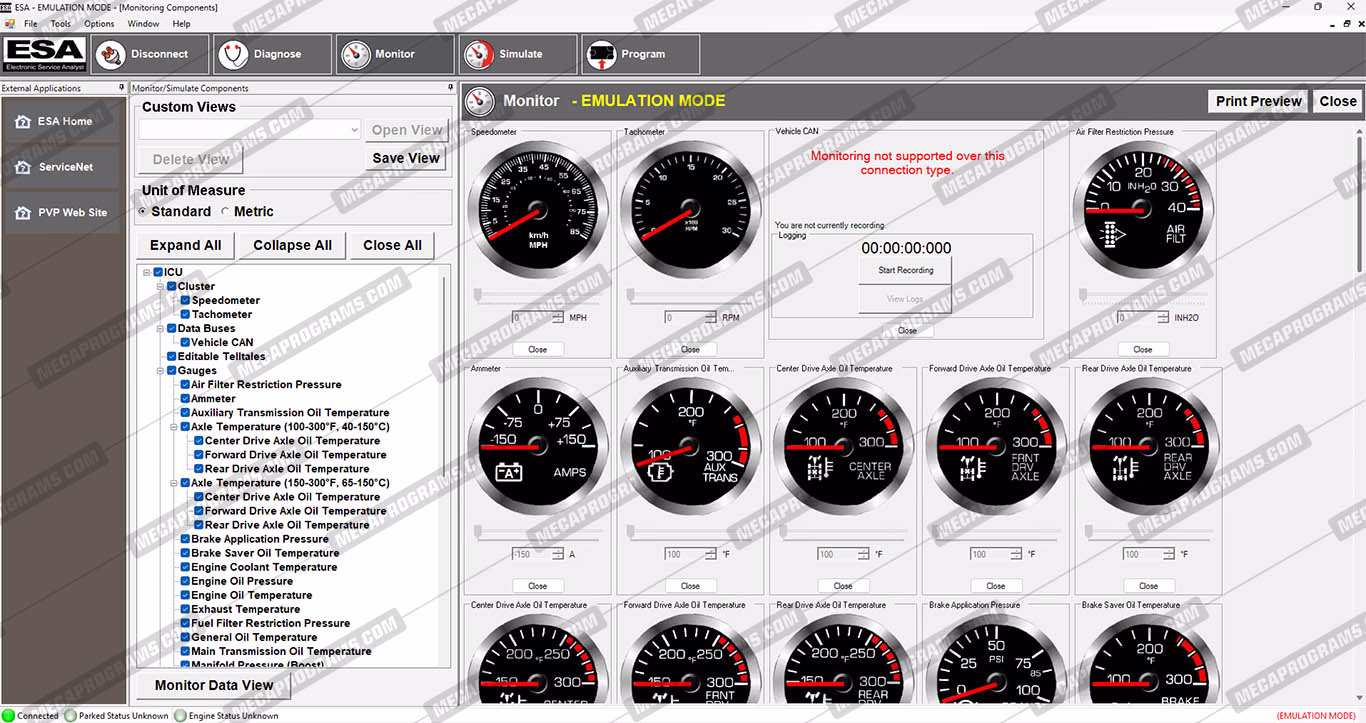Image resolution: width=1366 pixels, height=723 pixels.
Task: Click the 100-300°F Forward Drive Axle gauge dial
Action: pos(996,446)
